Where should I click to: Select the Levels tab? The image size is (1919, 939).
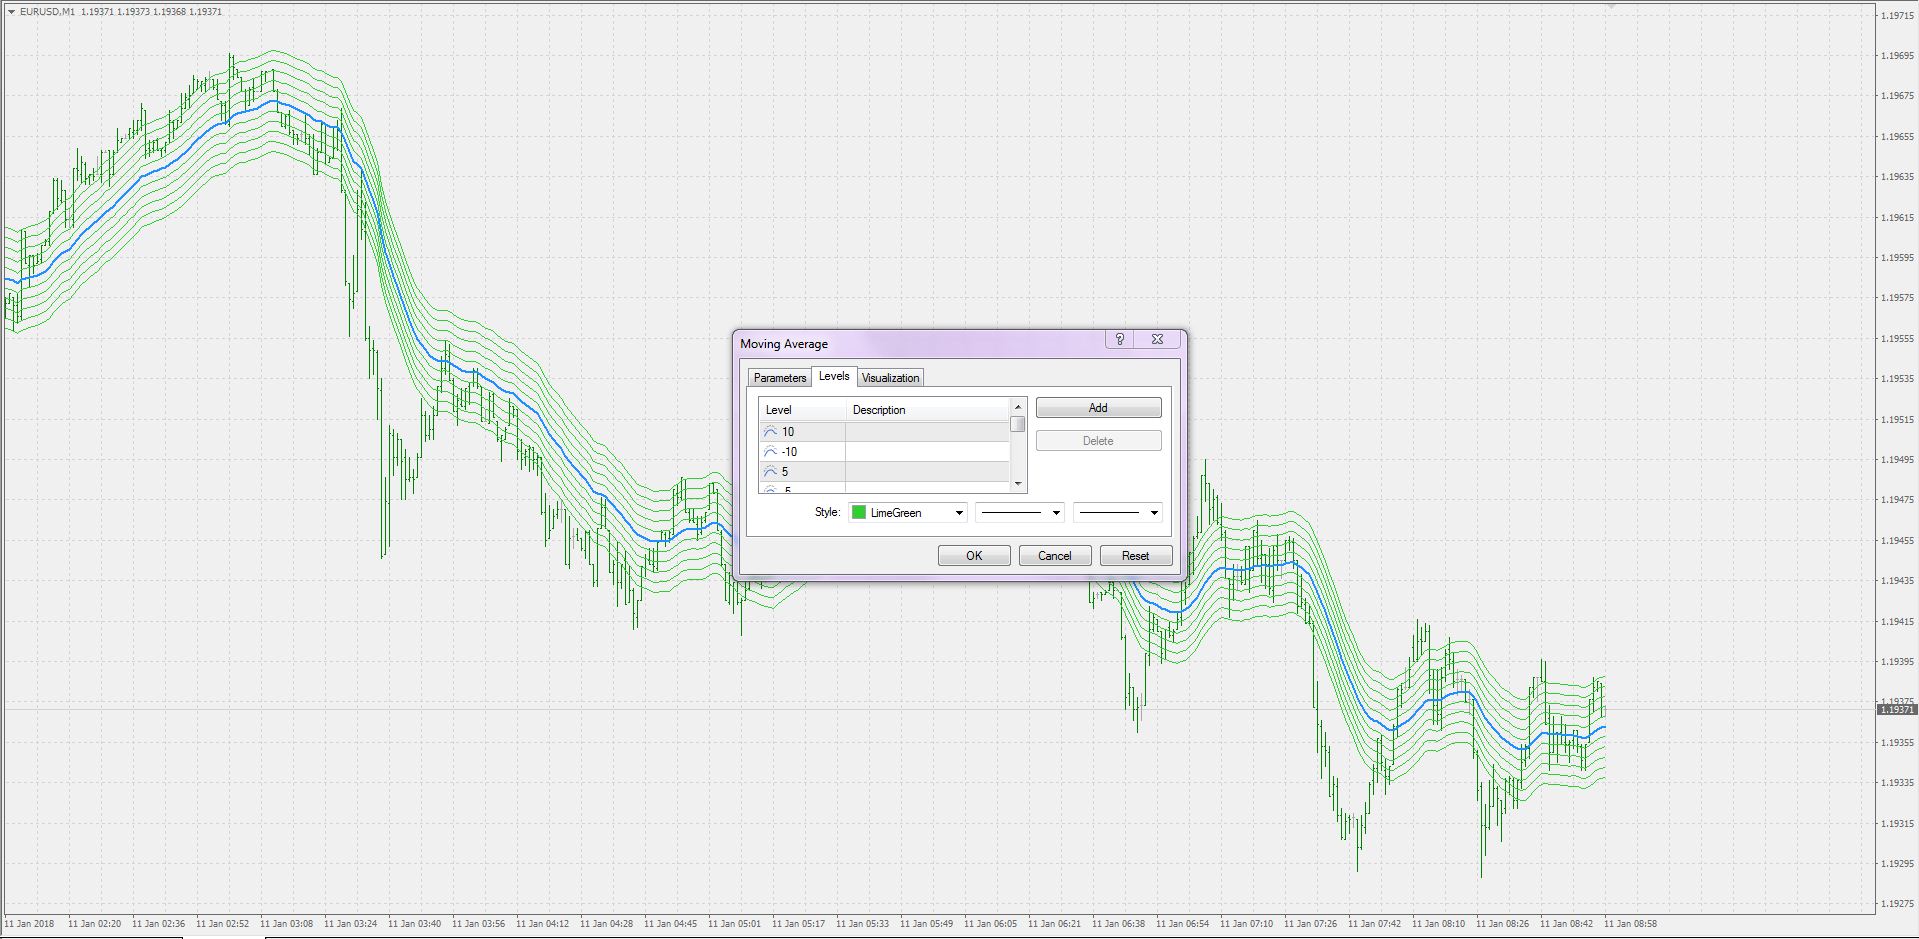coord(834,376)
